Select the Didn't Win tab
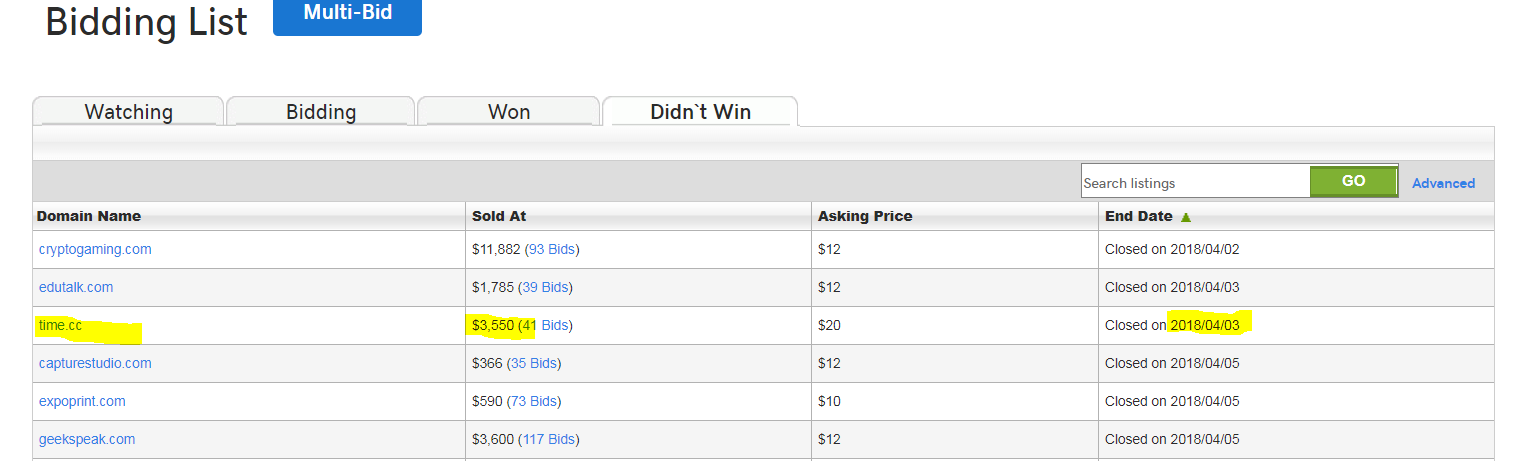This screenshot has height=461, width=1516. coord(700,111)
